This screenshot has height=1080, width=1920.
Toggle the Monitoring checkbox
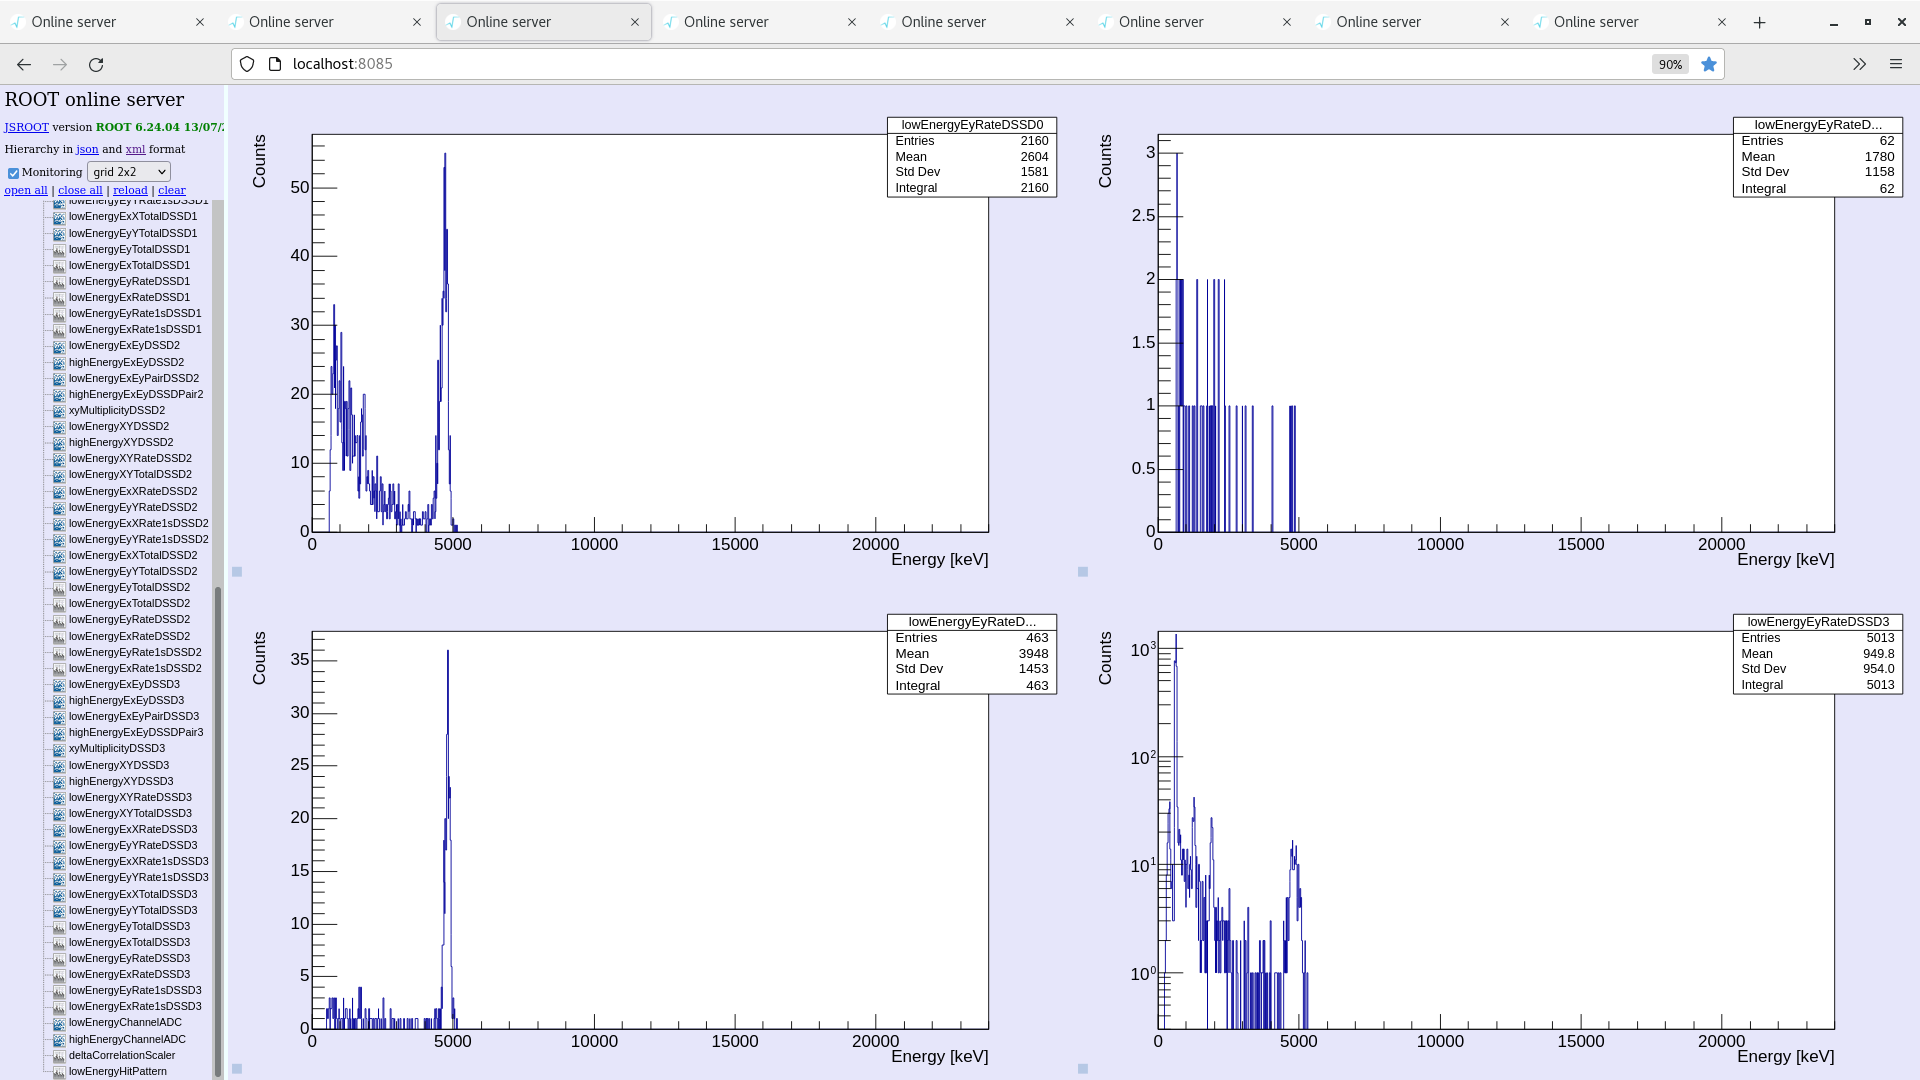(13, 173)
